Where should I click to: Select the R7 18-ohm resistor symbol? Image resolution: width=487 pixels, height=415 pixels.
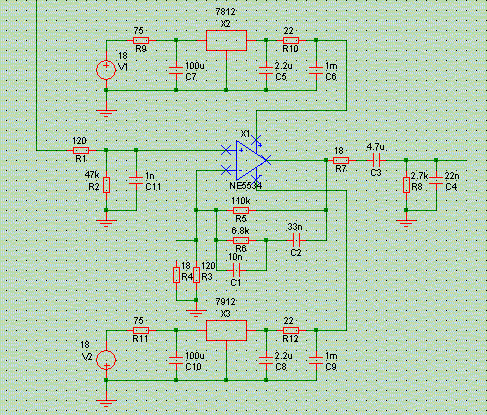coord(341,160)
